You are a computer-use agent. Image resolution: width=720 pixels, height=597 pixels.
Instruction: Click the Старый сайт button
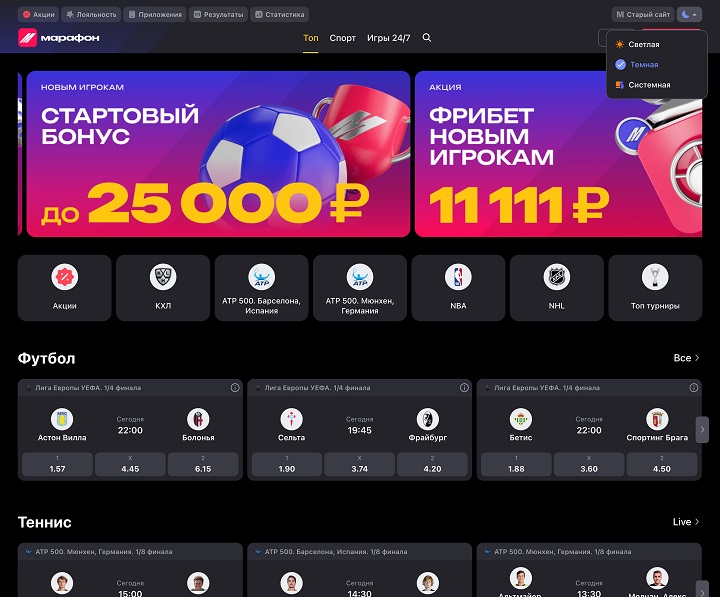(643, 15)
